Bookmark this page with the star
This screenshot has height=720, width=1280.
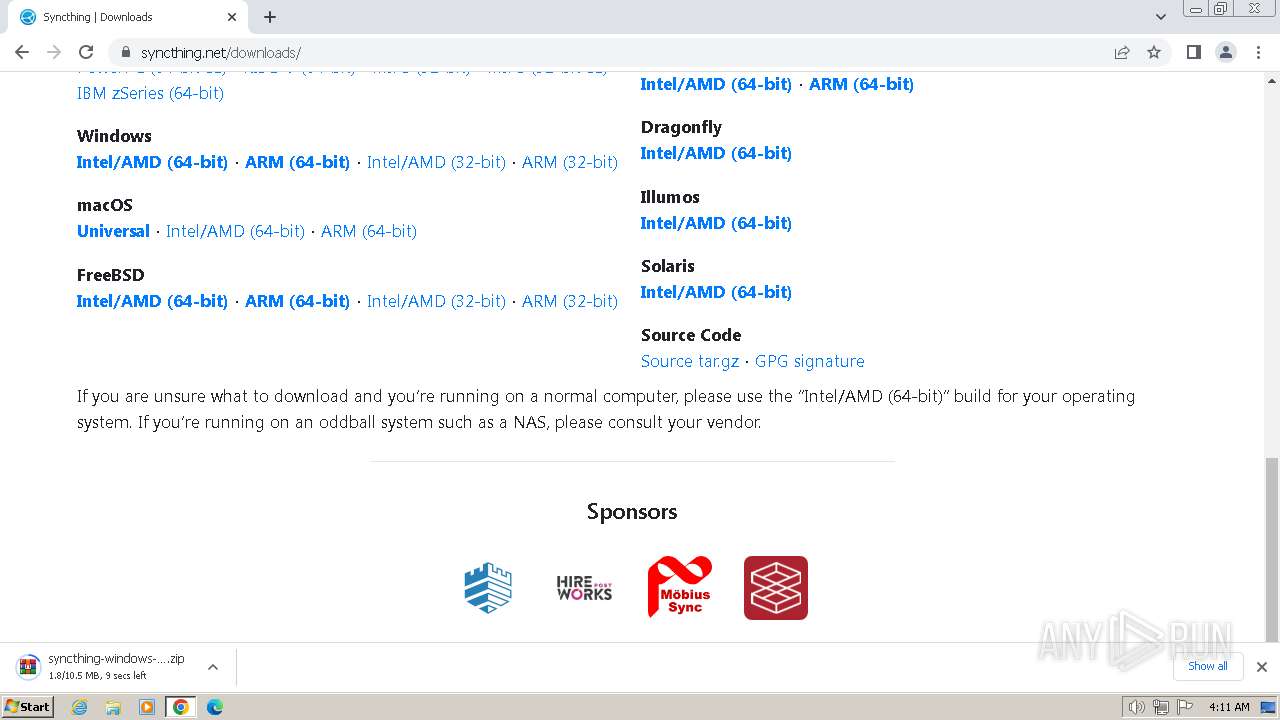tap(1154, 52)
